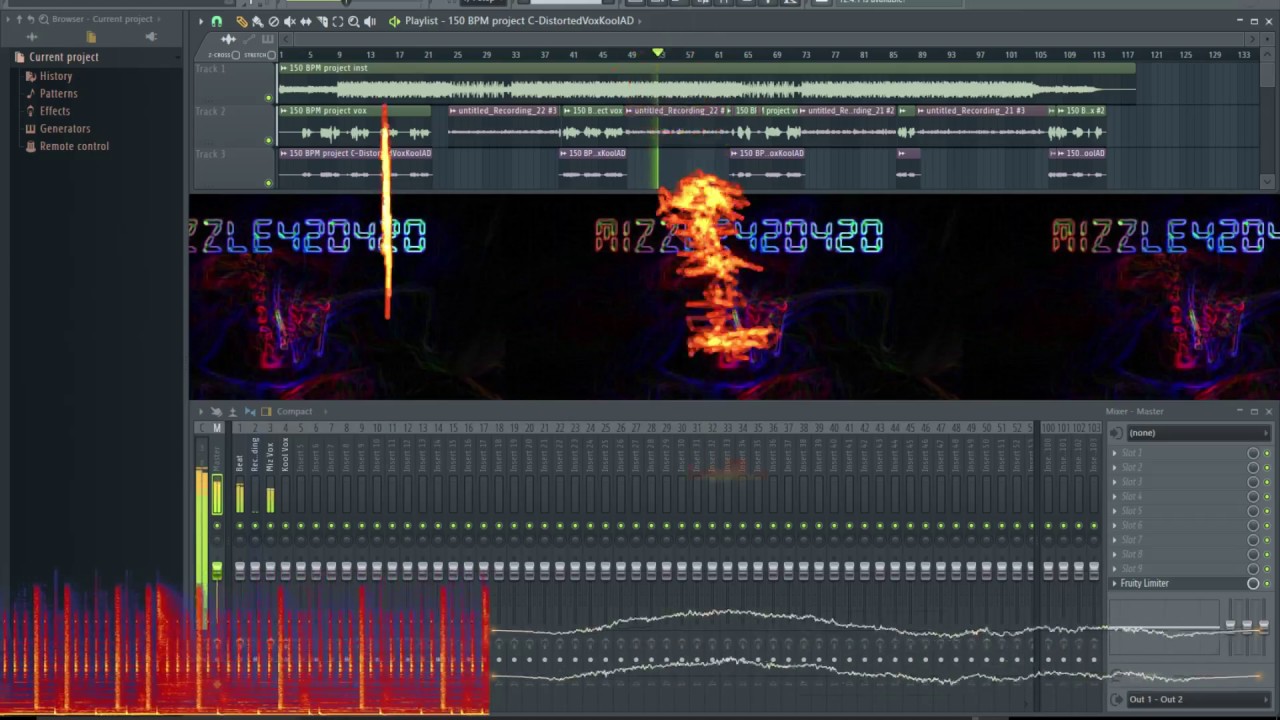Select the Zoom magnifier tool in playlist
Image resolution: width=1280 pixels, height=720 pixels.
(353, 21)
